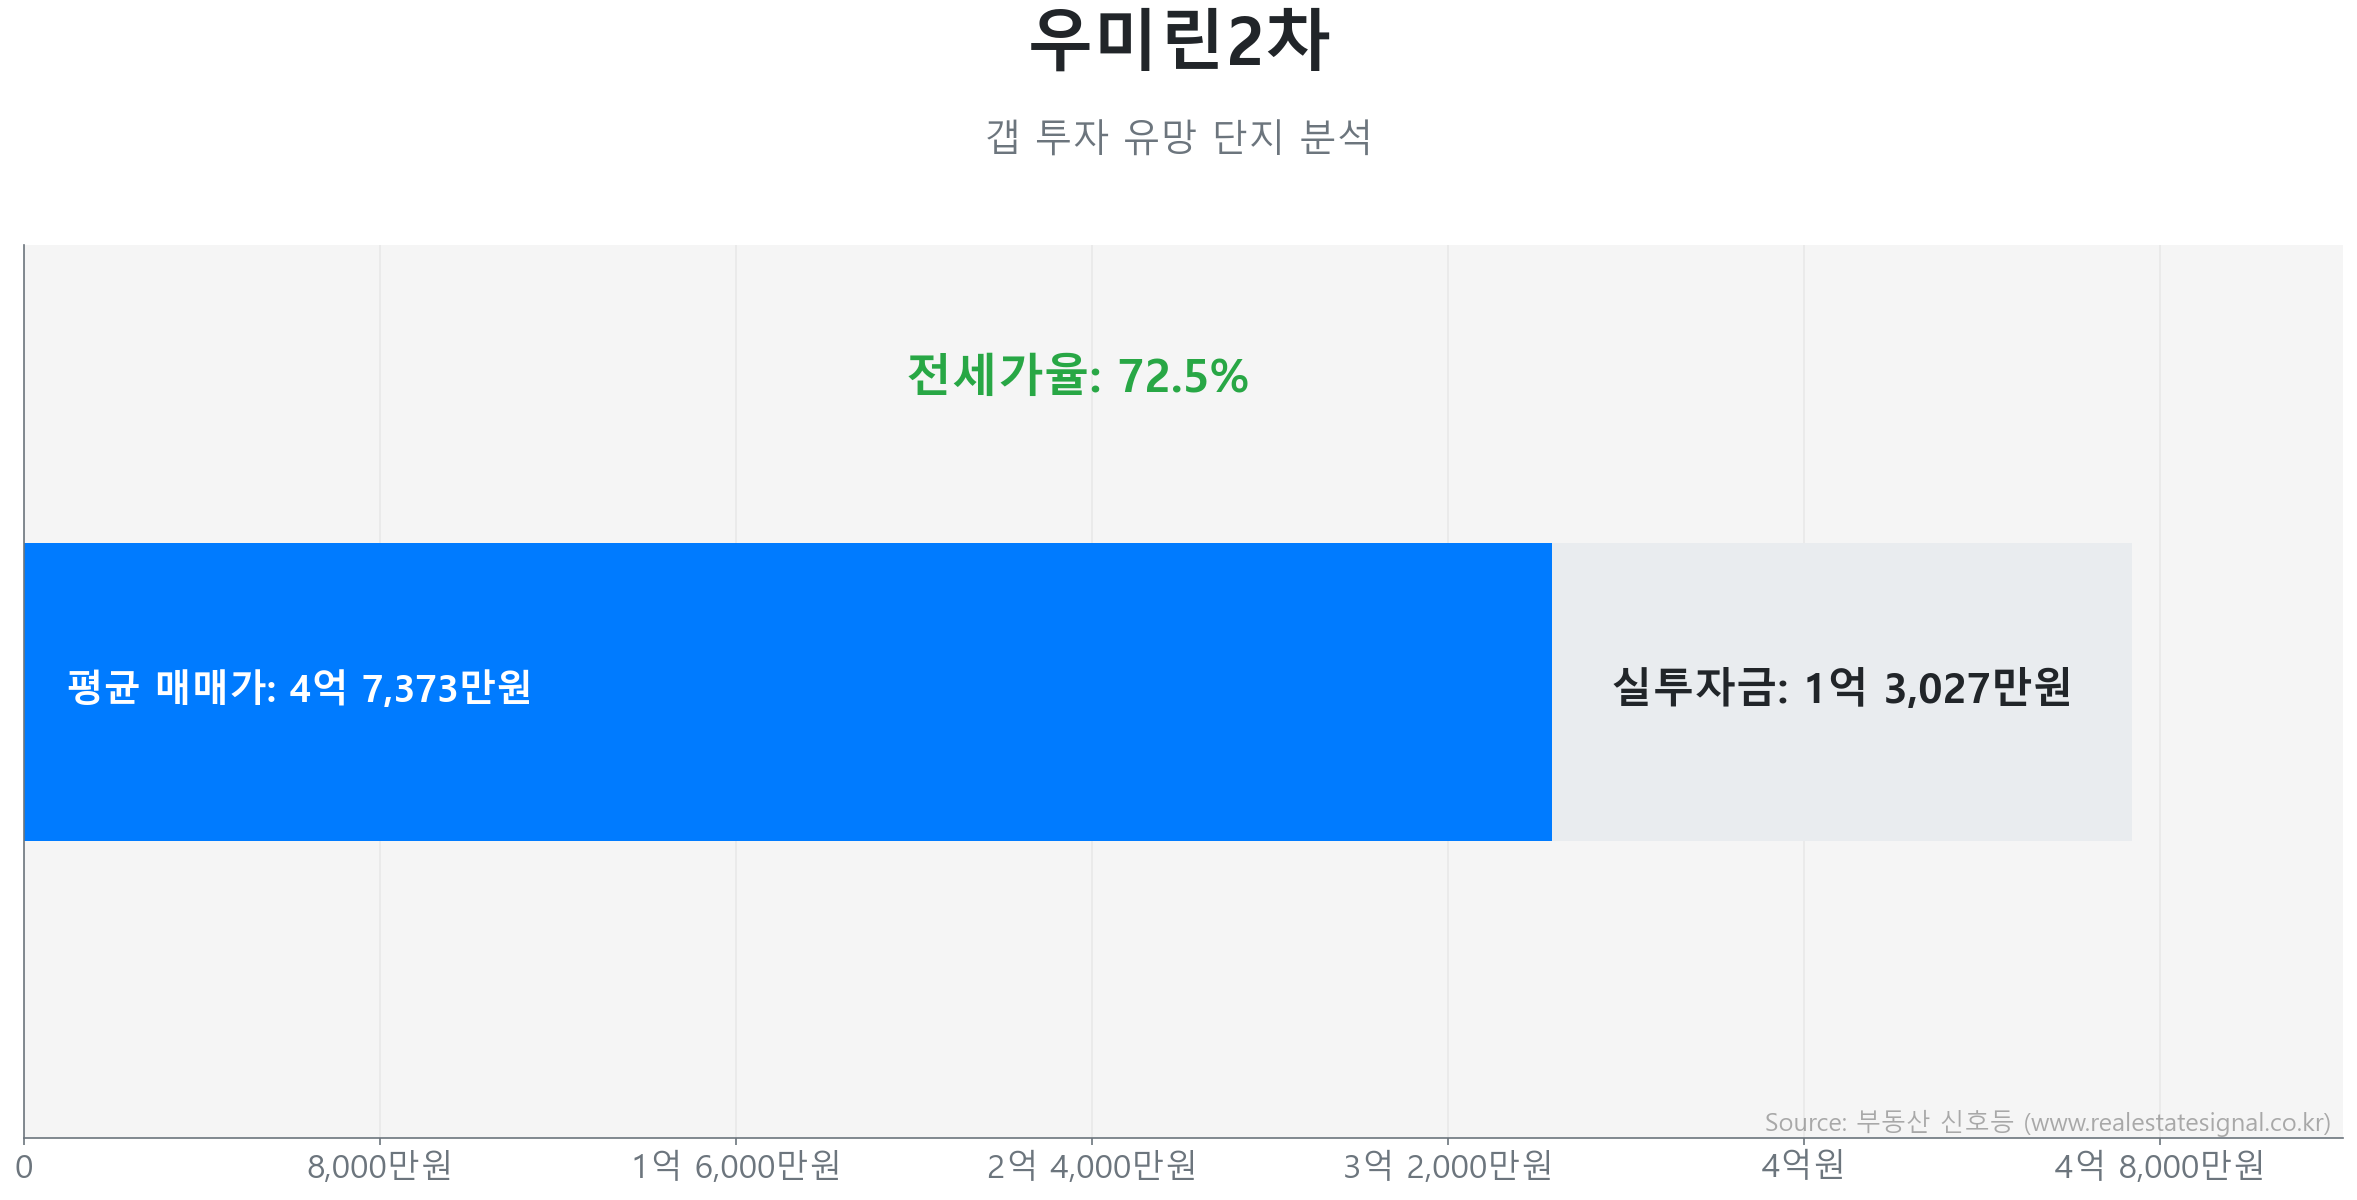Select the 평균 매매가 4억 7,373만원 label
Screen dimensions: 2357x1200
click(x=299, y=688)
